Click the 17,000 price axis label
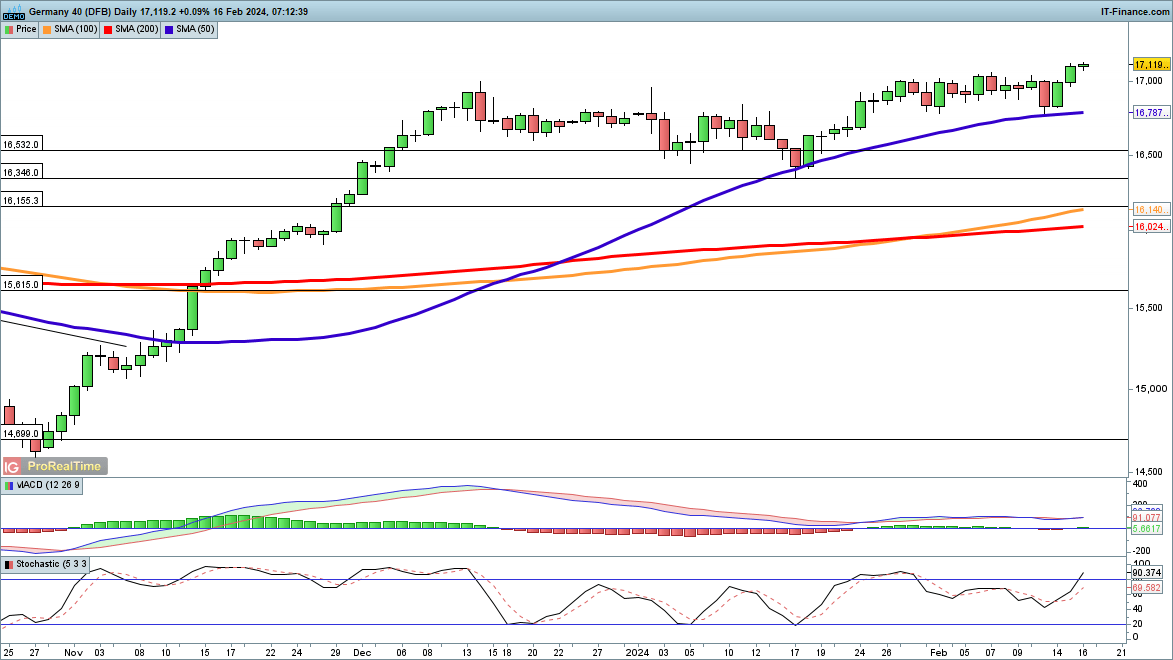The image size is (1173, 660). [x=1149, y=81]
